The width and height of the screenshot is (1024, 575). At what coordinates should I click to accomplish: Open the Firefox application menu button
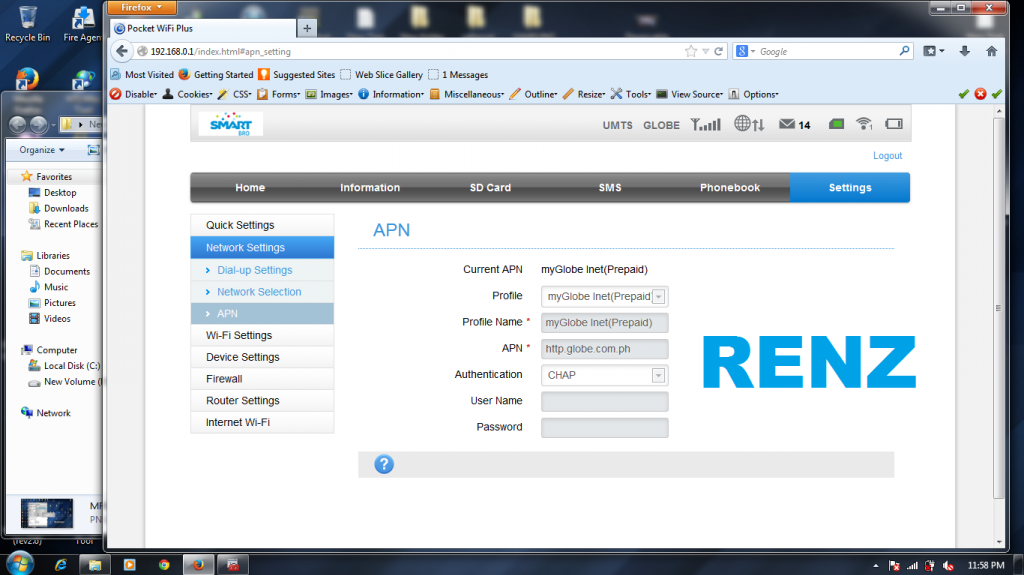pyautogui.click(x=142, y=7)
